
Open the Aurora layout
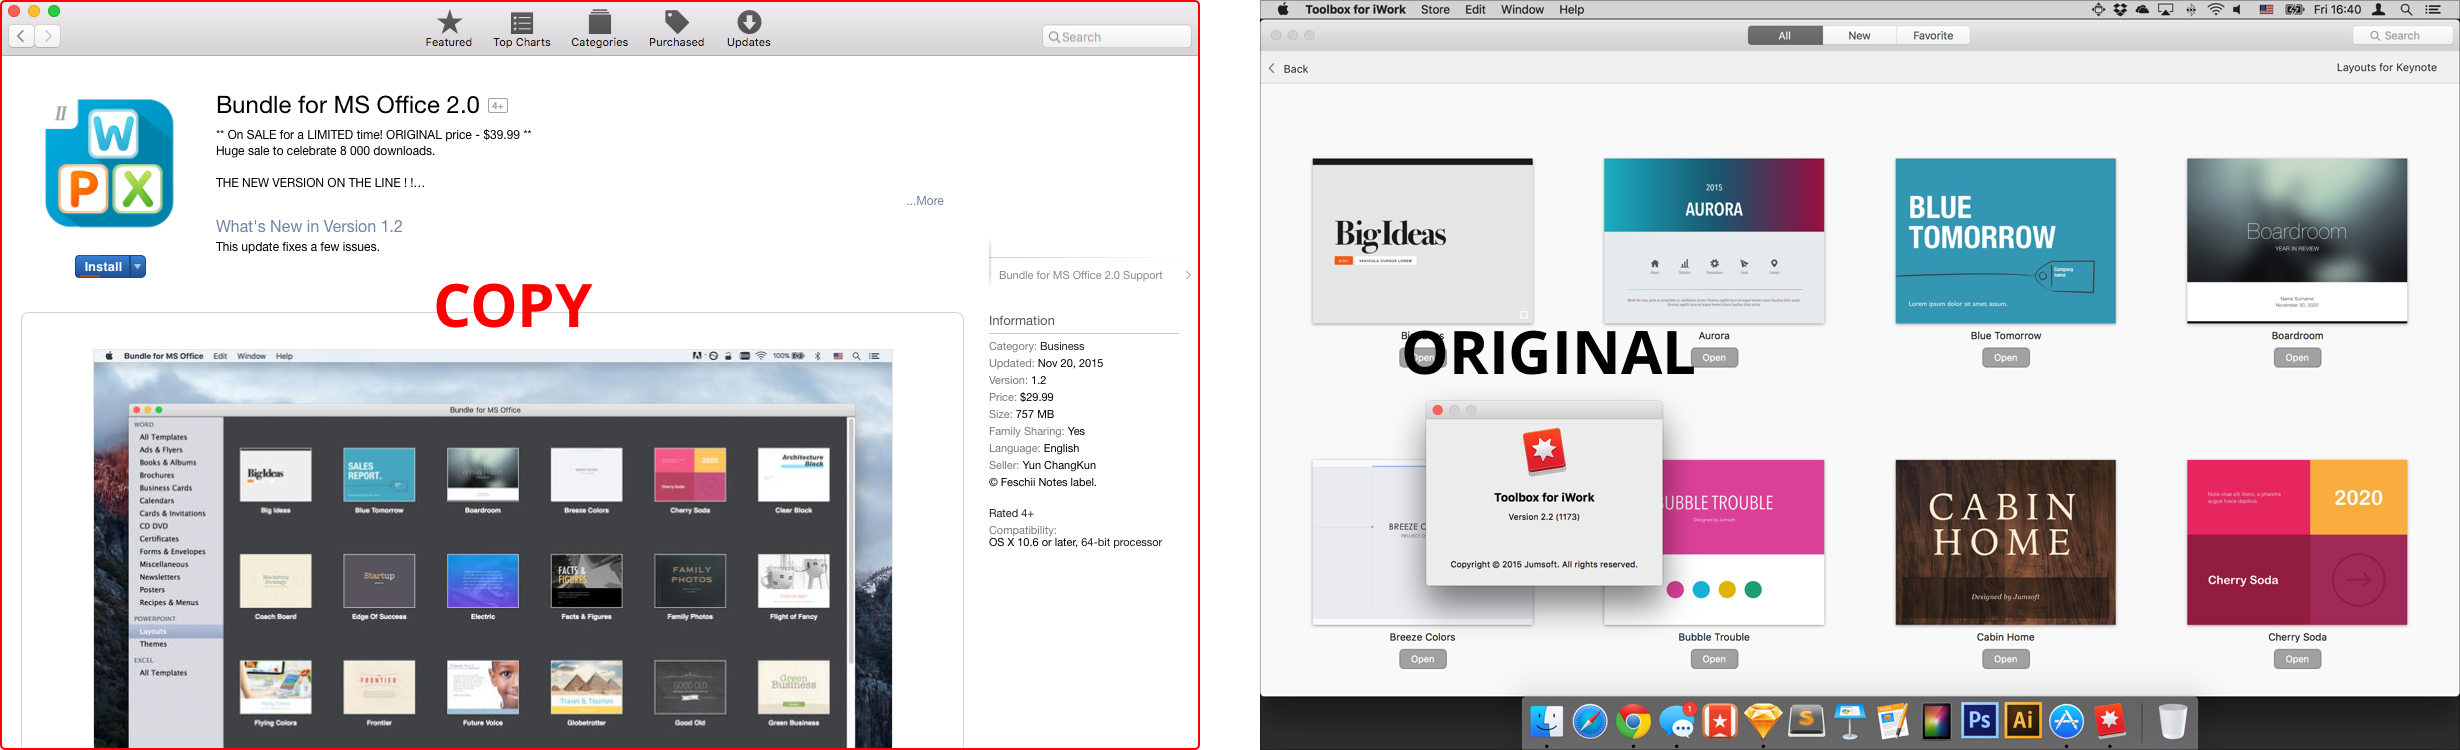pos(1714,358)
